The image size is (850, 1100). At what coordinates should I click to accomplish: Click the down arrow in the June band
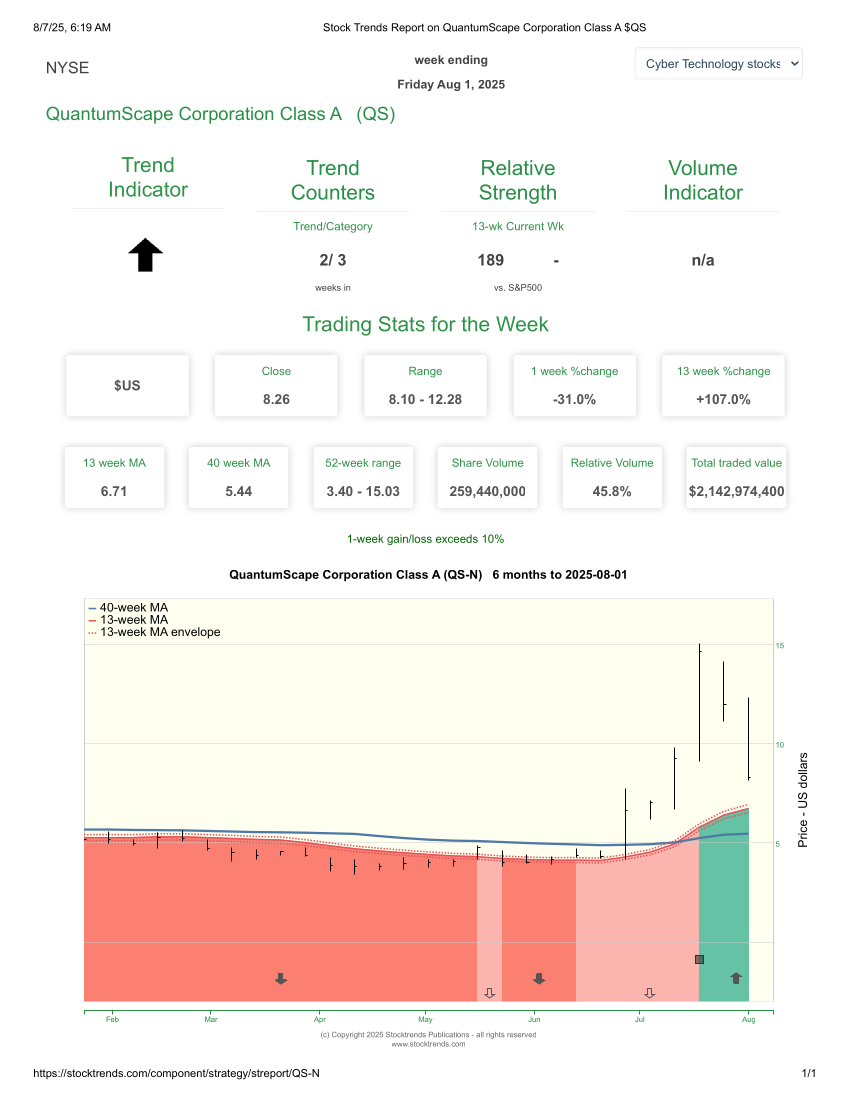[x=538, y=978]
